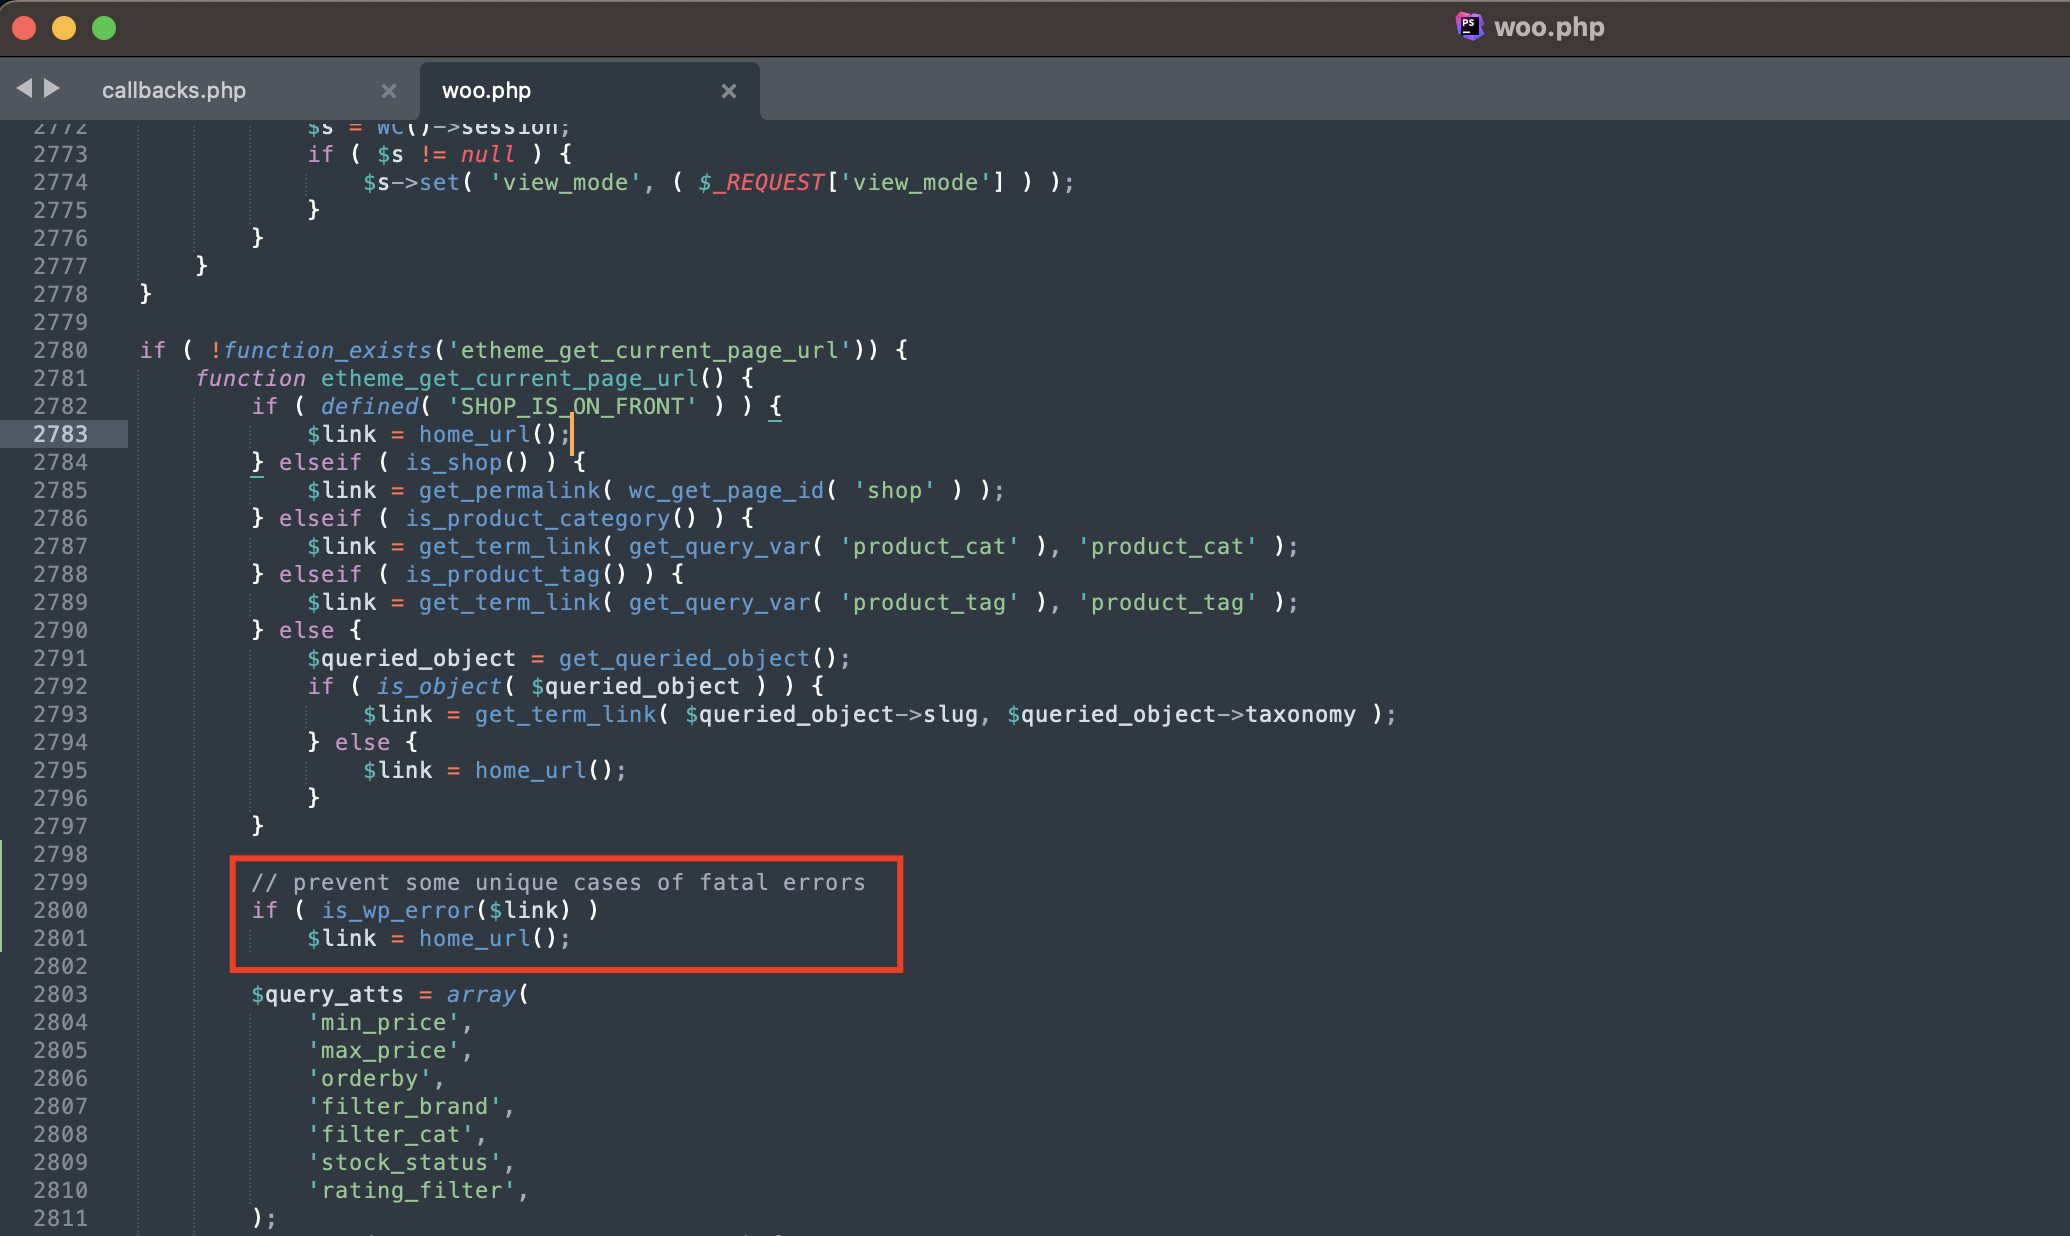Click is_wp_error on line 2800

[397, 910]
